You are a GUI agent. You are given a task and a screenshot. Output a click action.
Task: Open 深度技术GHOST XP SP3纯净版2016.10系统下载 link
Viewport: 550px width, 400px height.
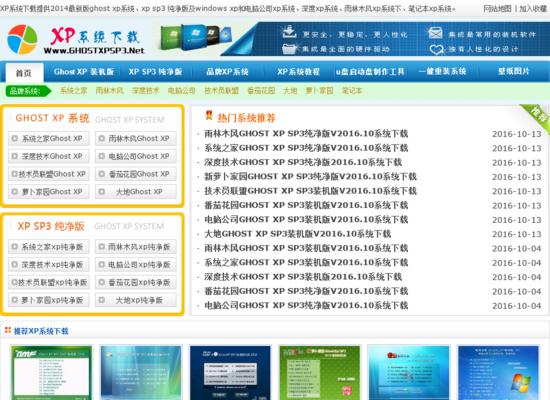303,162
